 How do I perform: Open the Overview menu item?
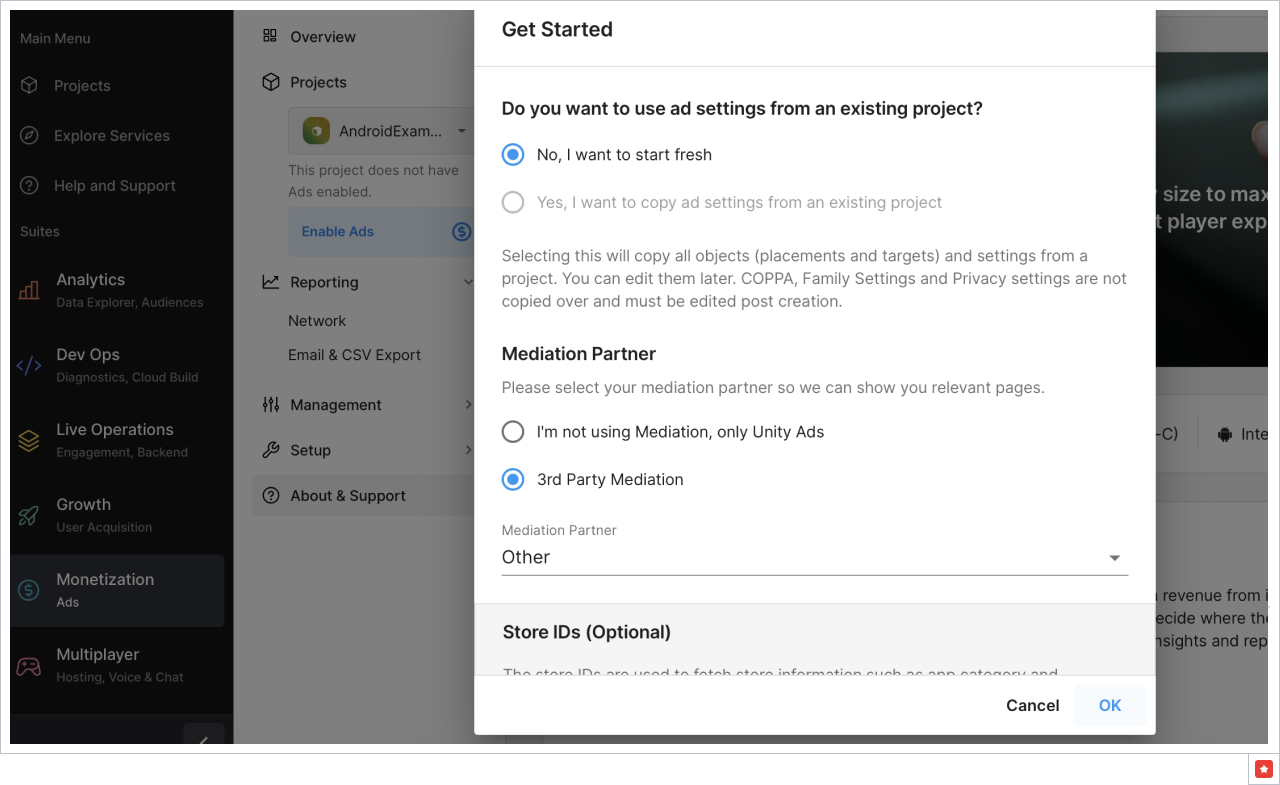tap(322, 37)
